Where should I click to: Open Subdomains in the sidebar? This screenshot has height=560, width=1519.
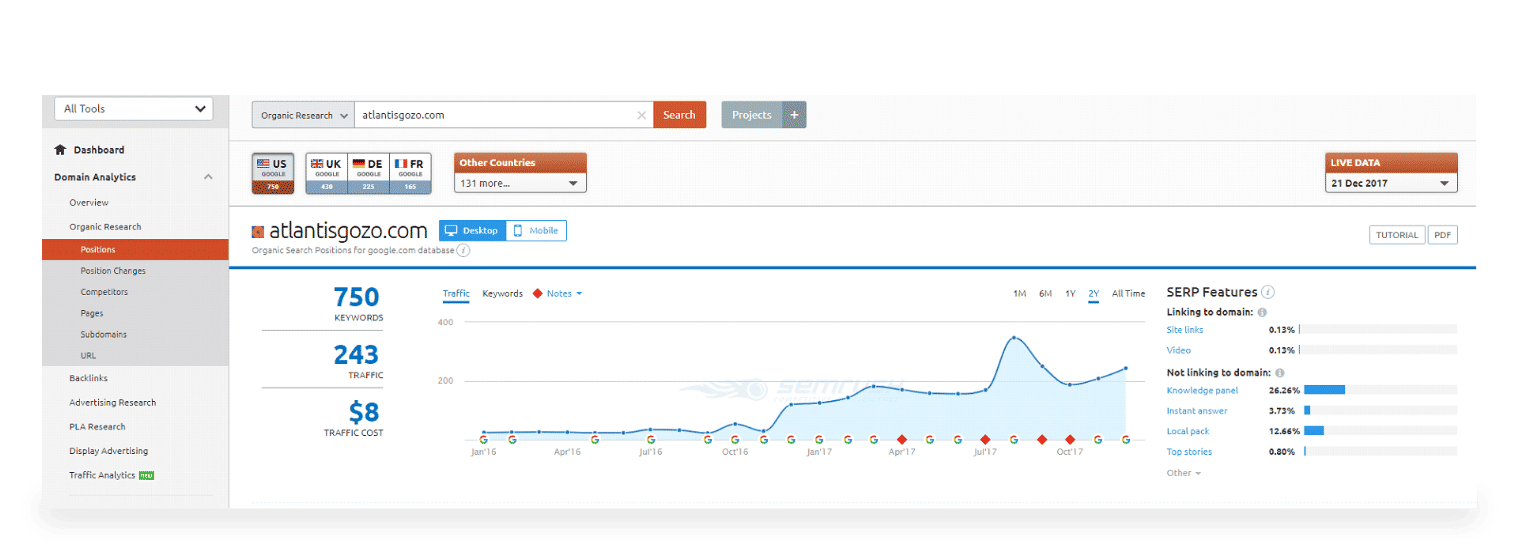(104, 334)
